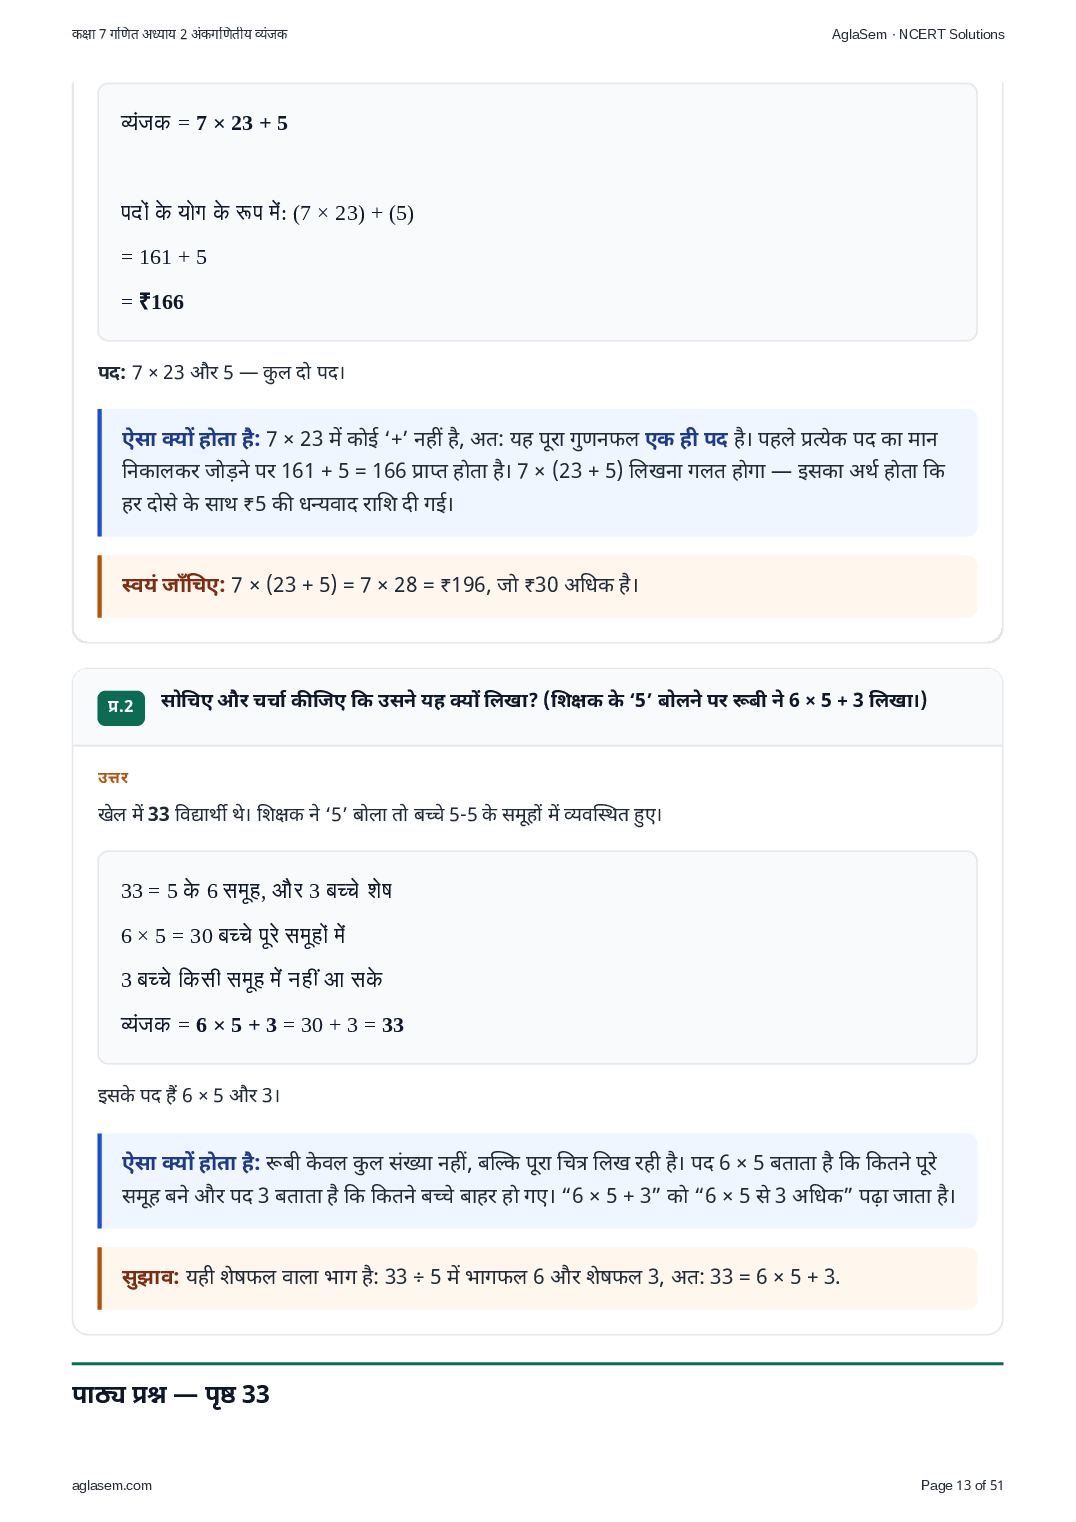Click the expression व्यंजक = 7 × 23 + 5
The image size is (1076, 1522).
point(204,123)
